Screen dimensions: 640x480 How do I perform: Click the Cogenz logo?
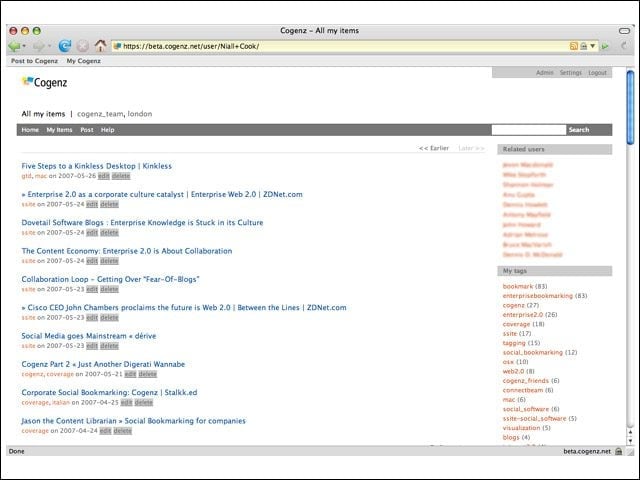point(44,82)
